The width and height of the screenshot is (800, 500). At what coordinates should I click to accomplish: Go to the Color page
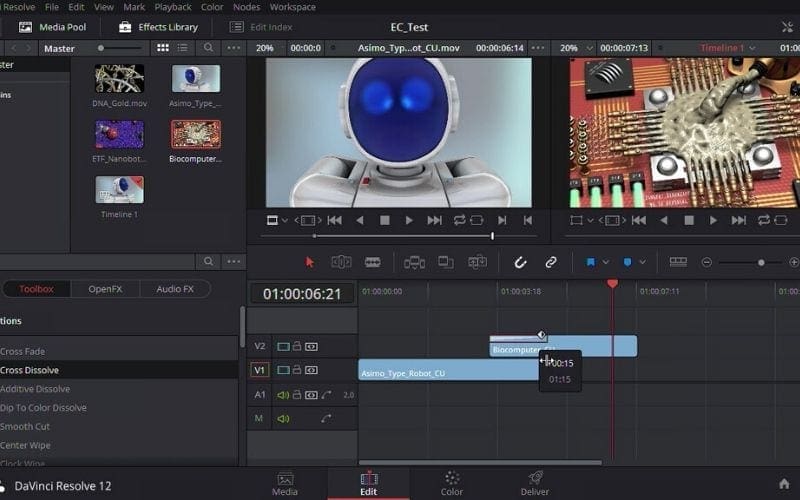click(452, 484)
